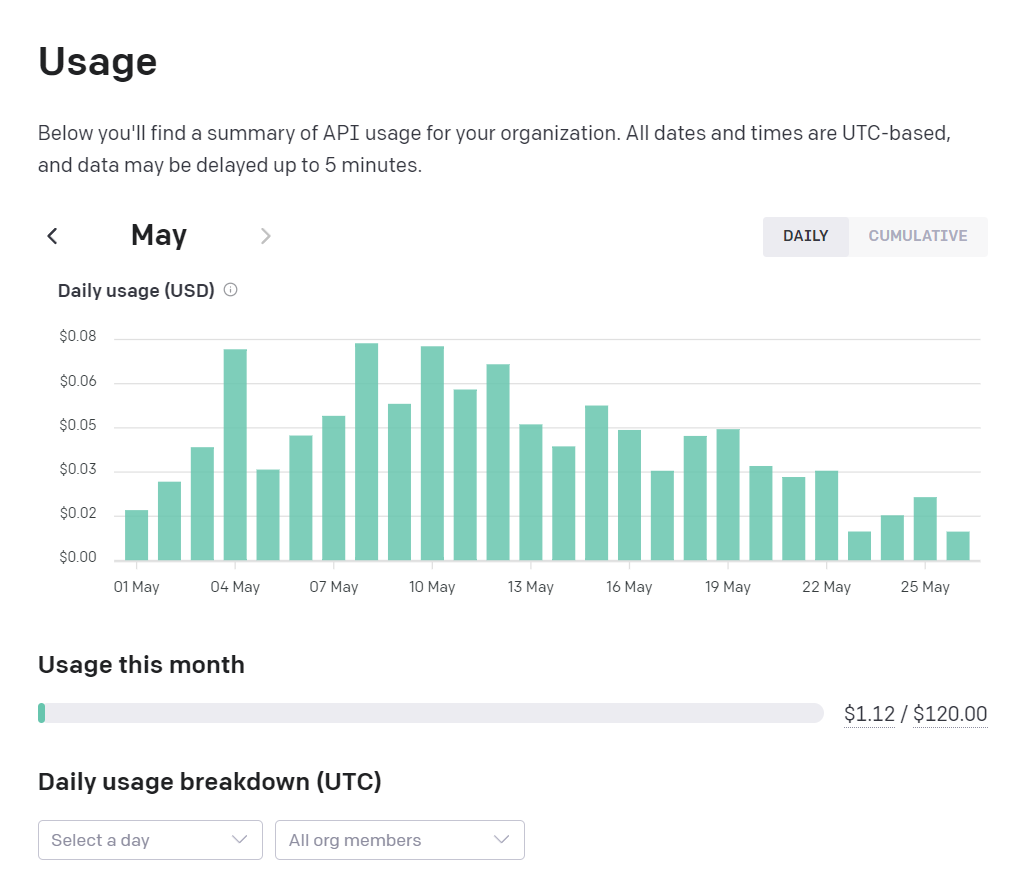Open the Select a day dropdown
The height and width of the screenshot is (872, 1019).
[x=150, y=840]
